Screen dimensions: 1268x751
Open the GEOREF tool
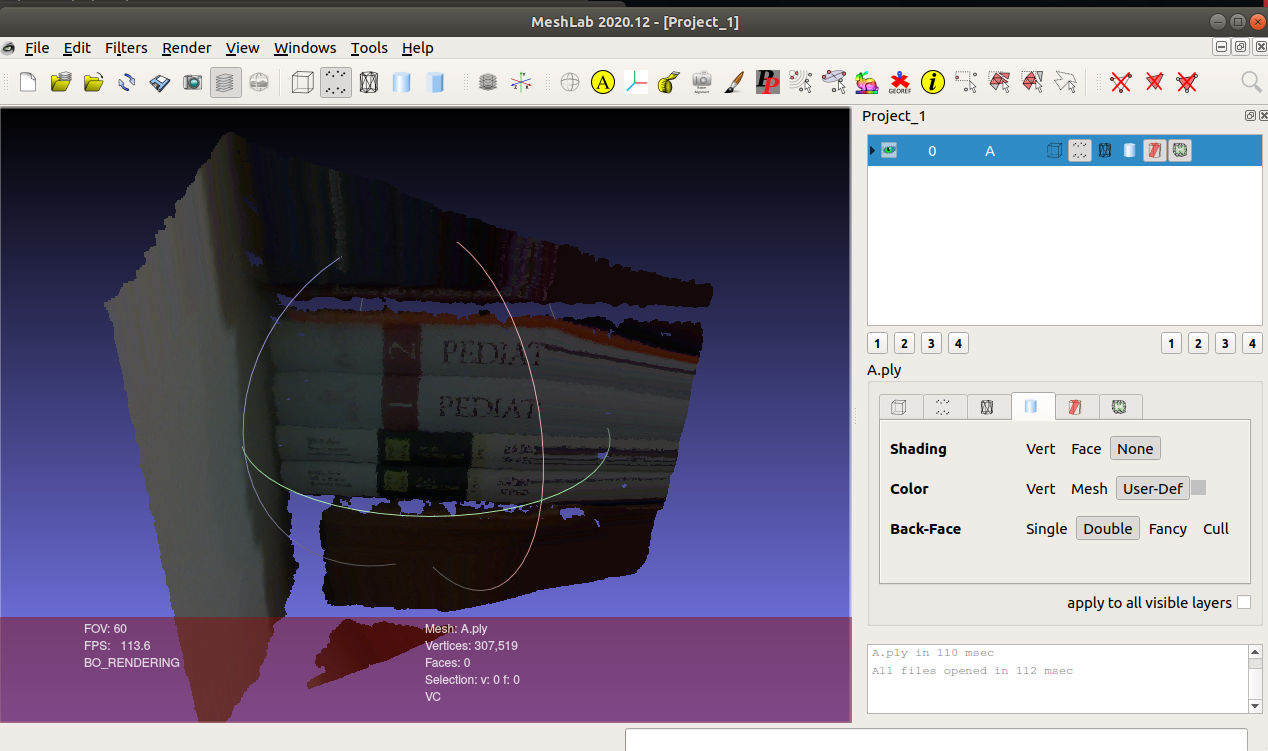tap(899, 82)
